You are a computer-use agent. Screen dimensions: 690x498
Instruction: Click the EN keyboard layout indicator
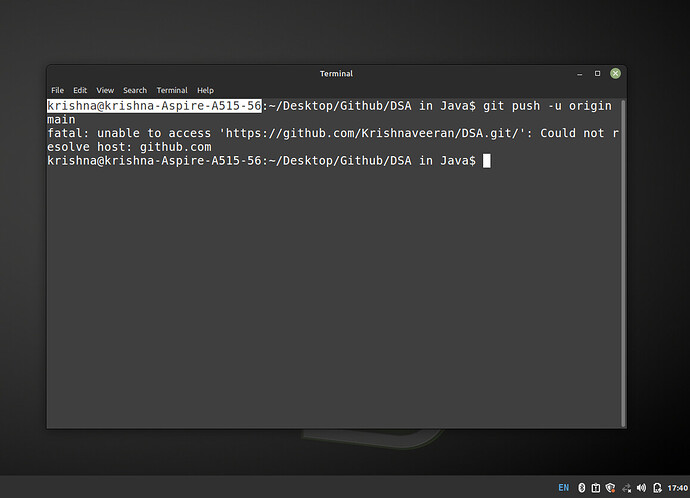564,487
